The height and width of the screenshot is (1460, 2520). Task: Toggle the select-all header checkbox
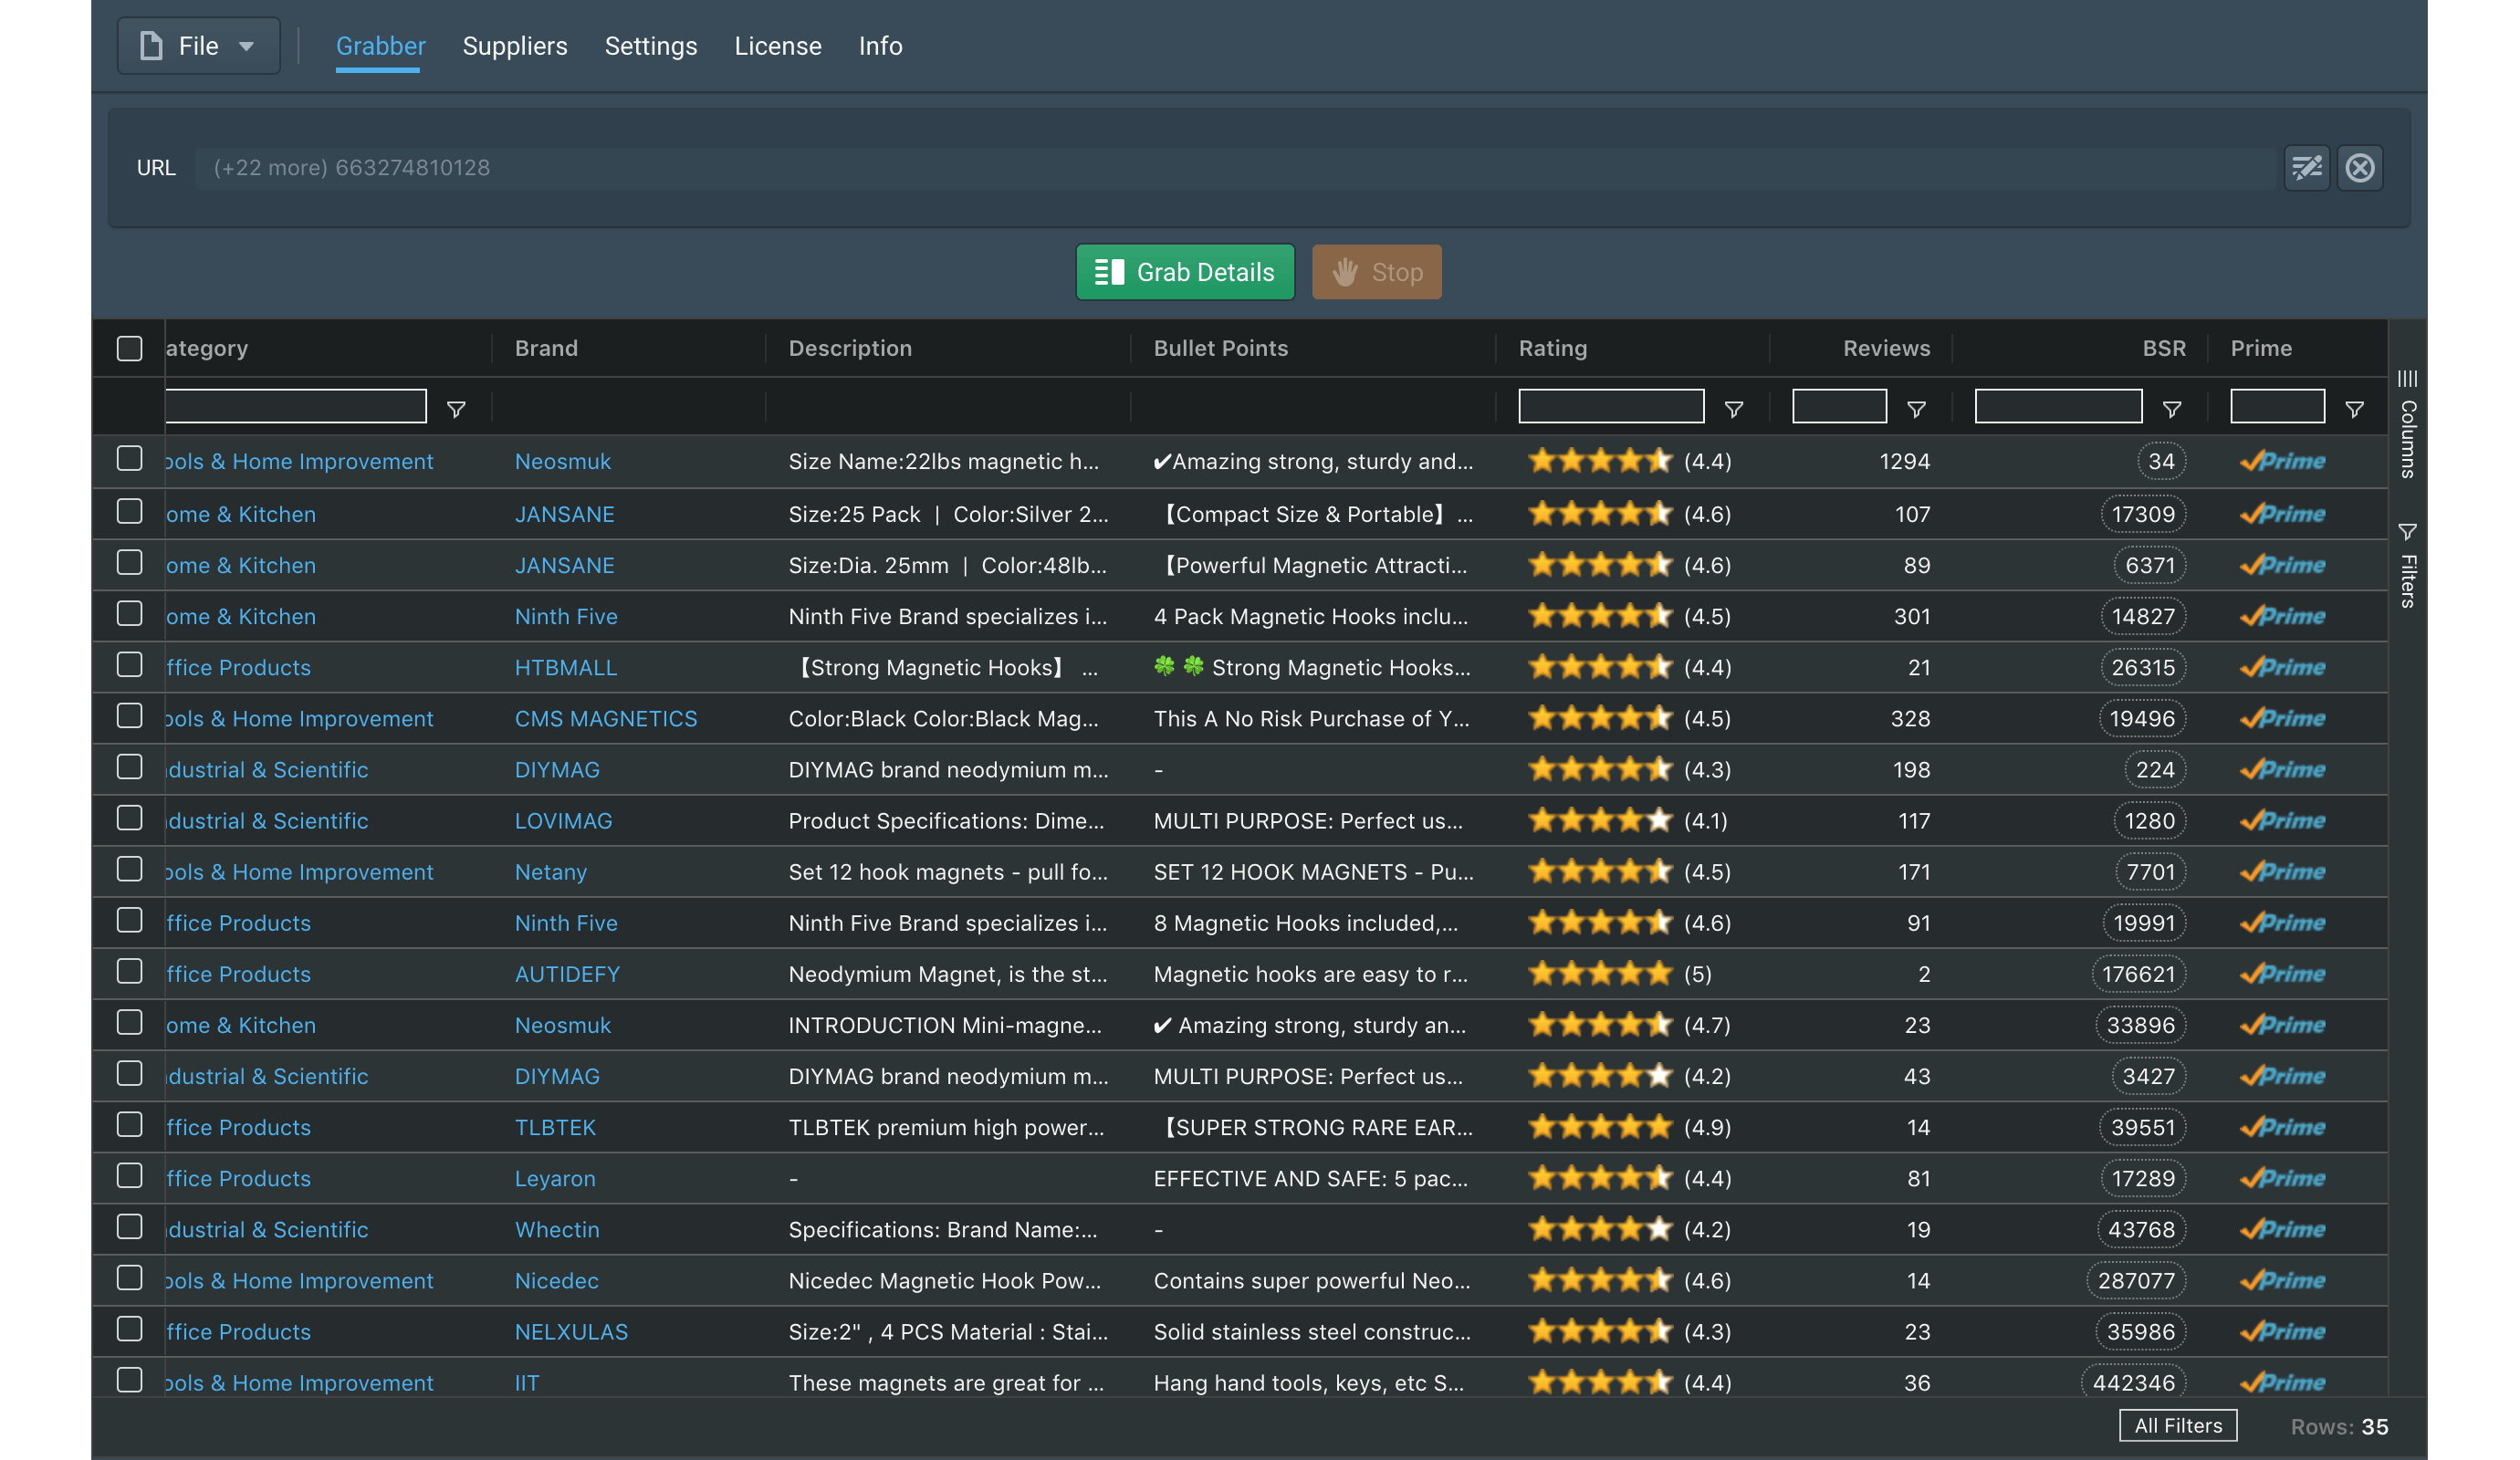point(129,348)
